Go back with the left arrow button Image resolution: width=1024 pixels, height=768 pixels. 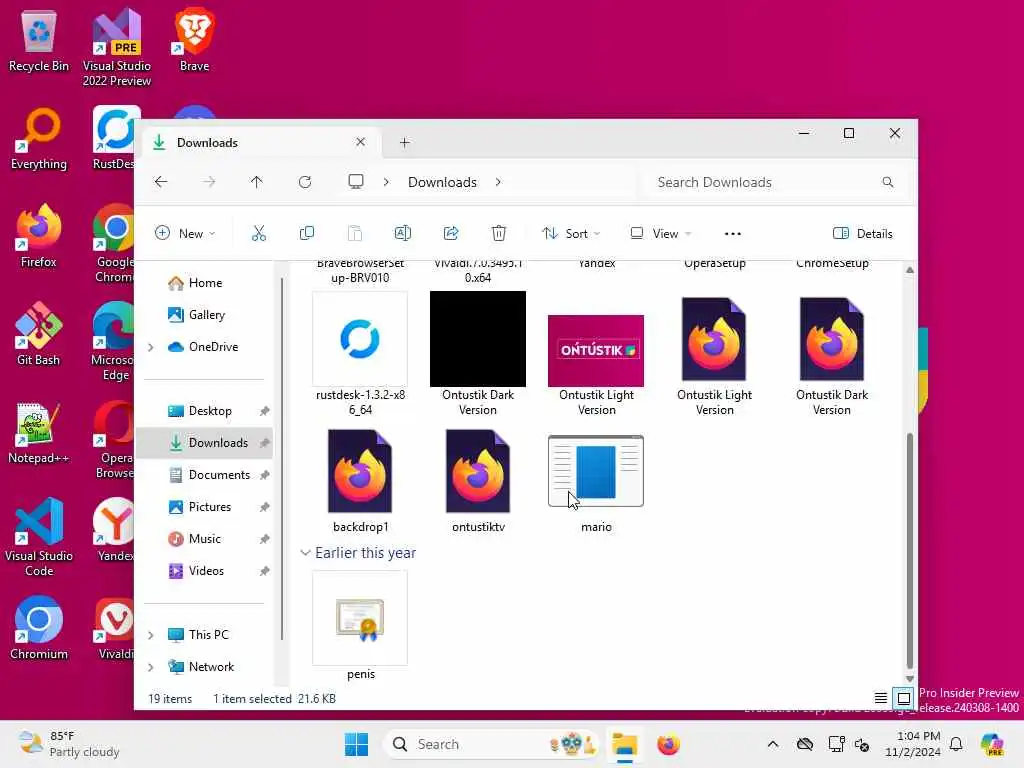coord(161,182)
